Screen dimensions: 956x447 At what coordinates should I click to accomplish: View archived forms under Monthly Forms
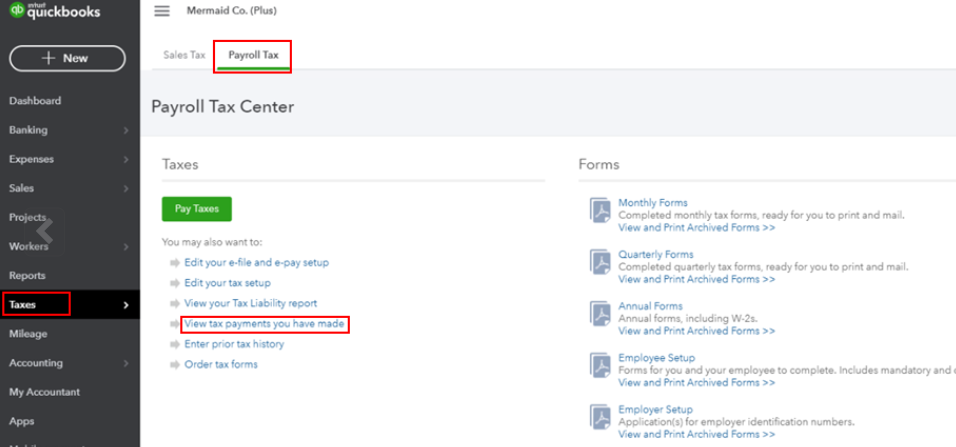tap(697, 227)
